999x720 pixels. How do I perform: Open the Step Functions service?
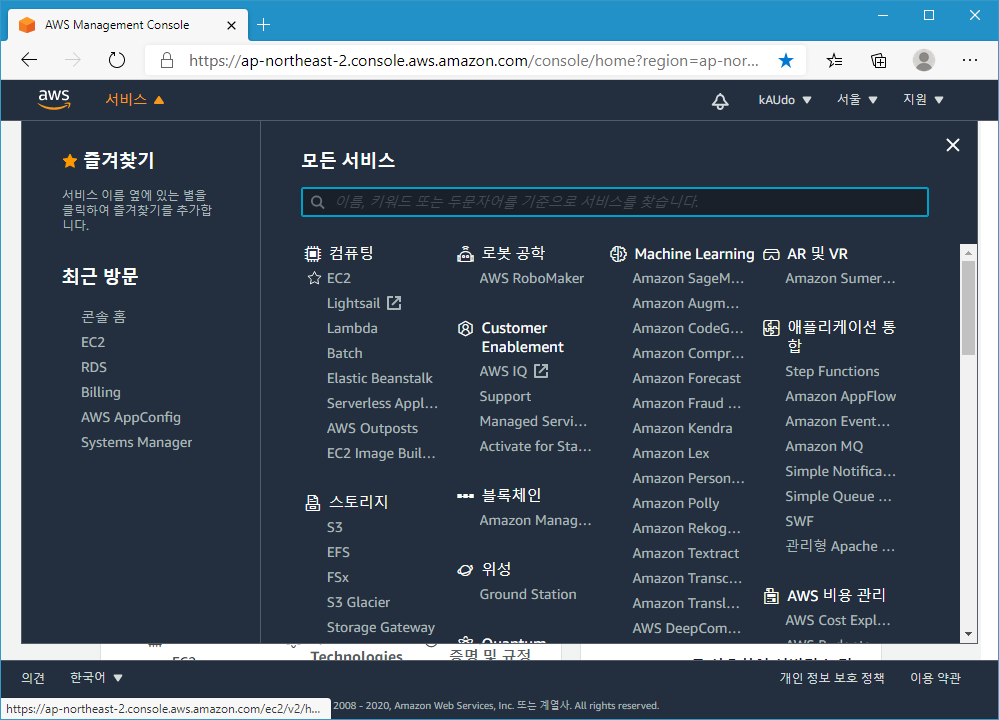click(832, 371)
